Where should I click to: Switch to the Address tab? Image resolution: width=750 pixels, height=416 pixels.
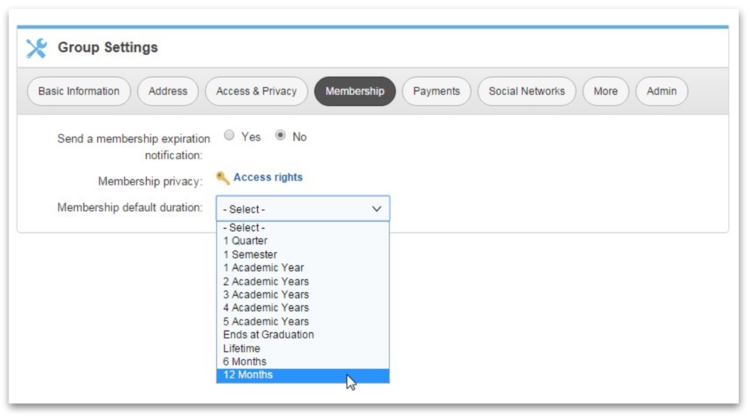pyautogui.click(x=168, y=91)
